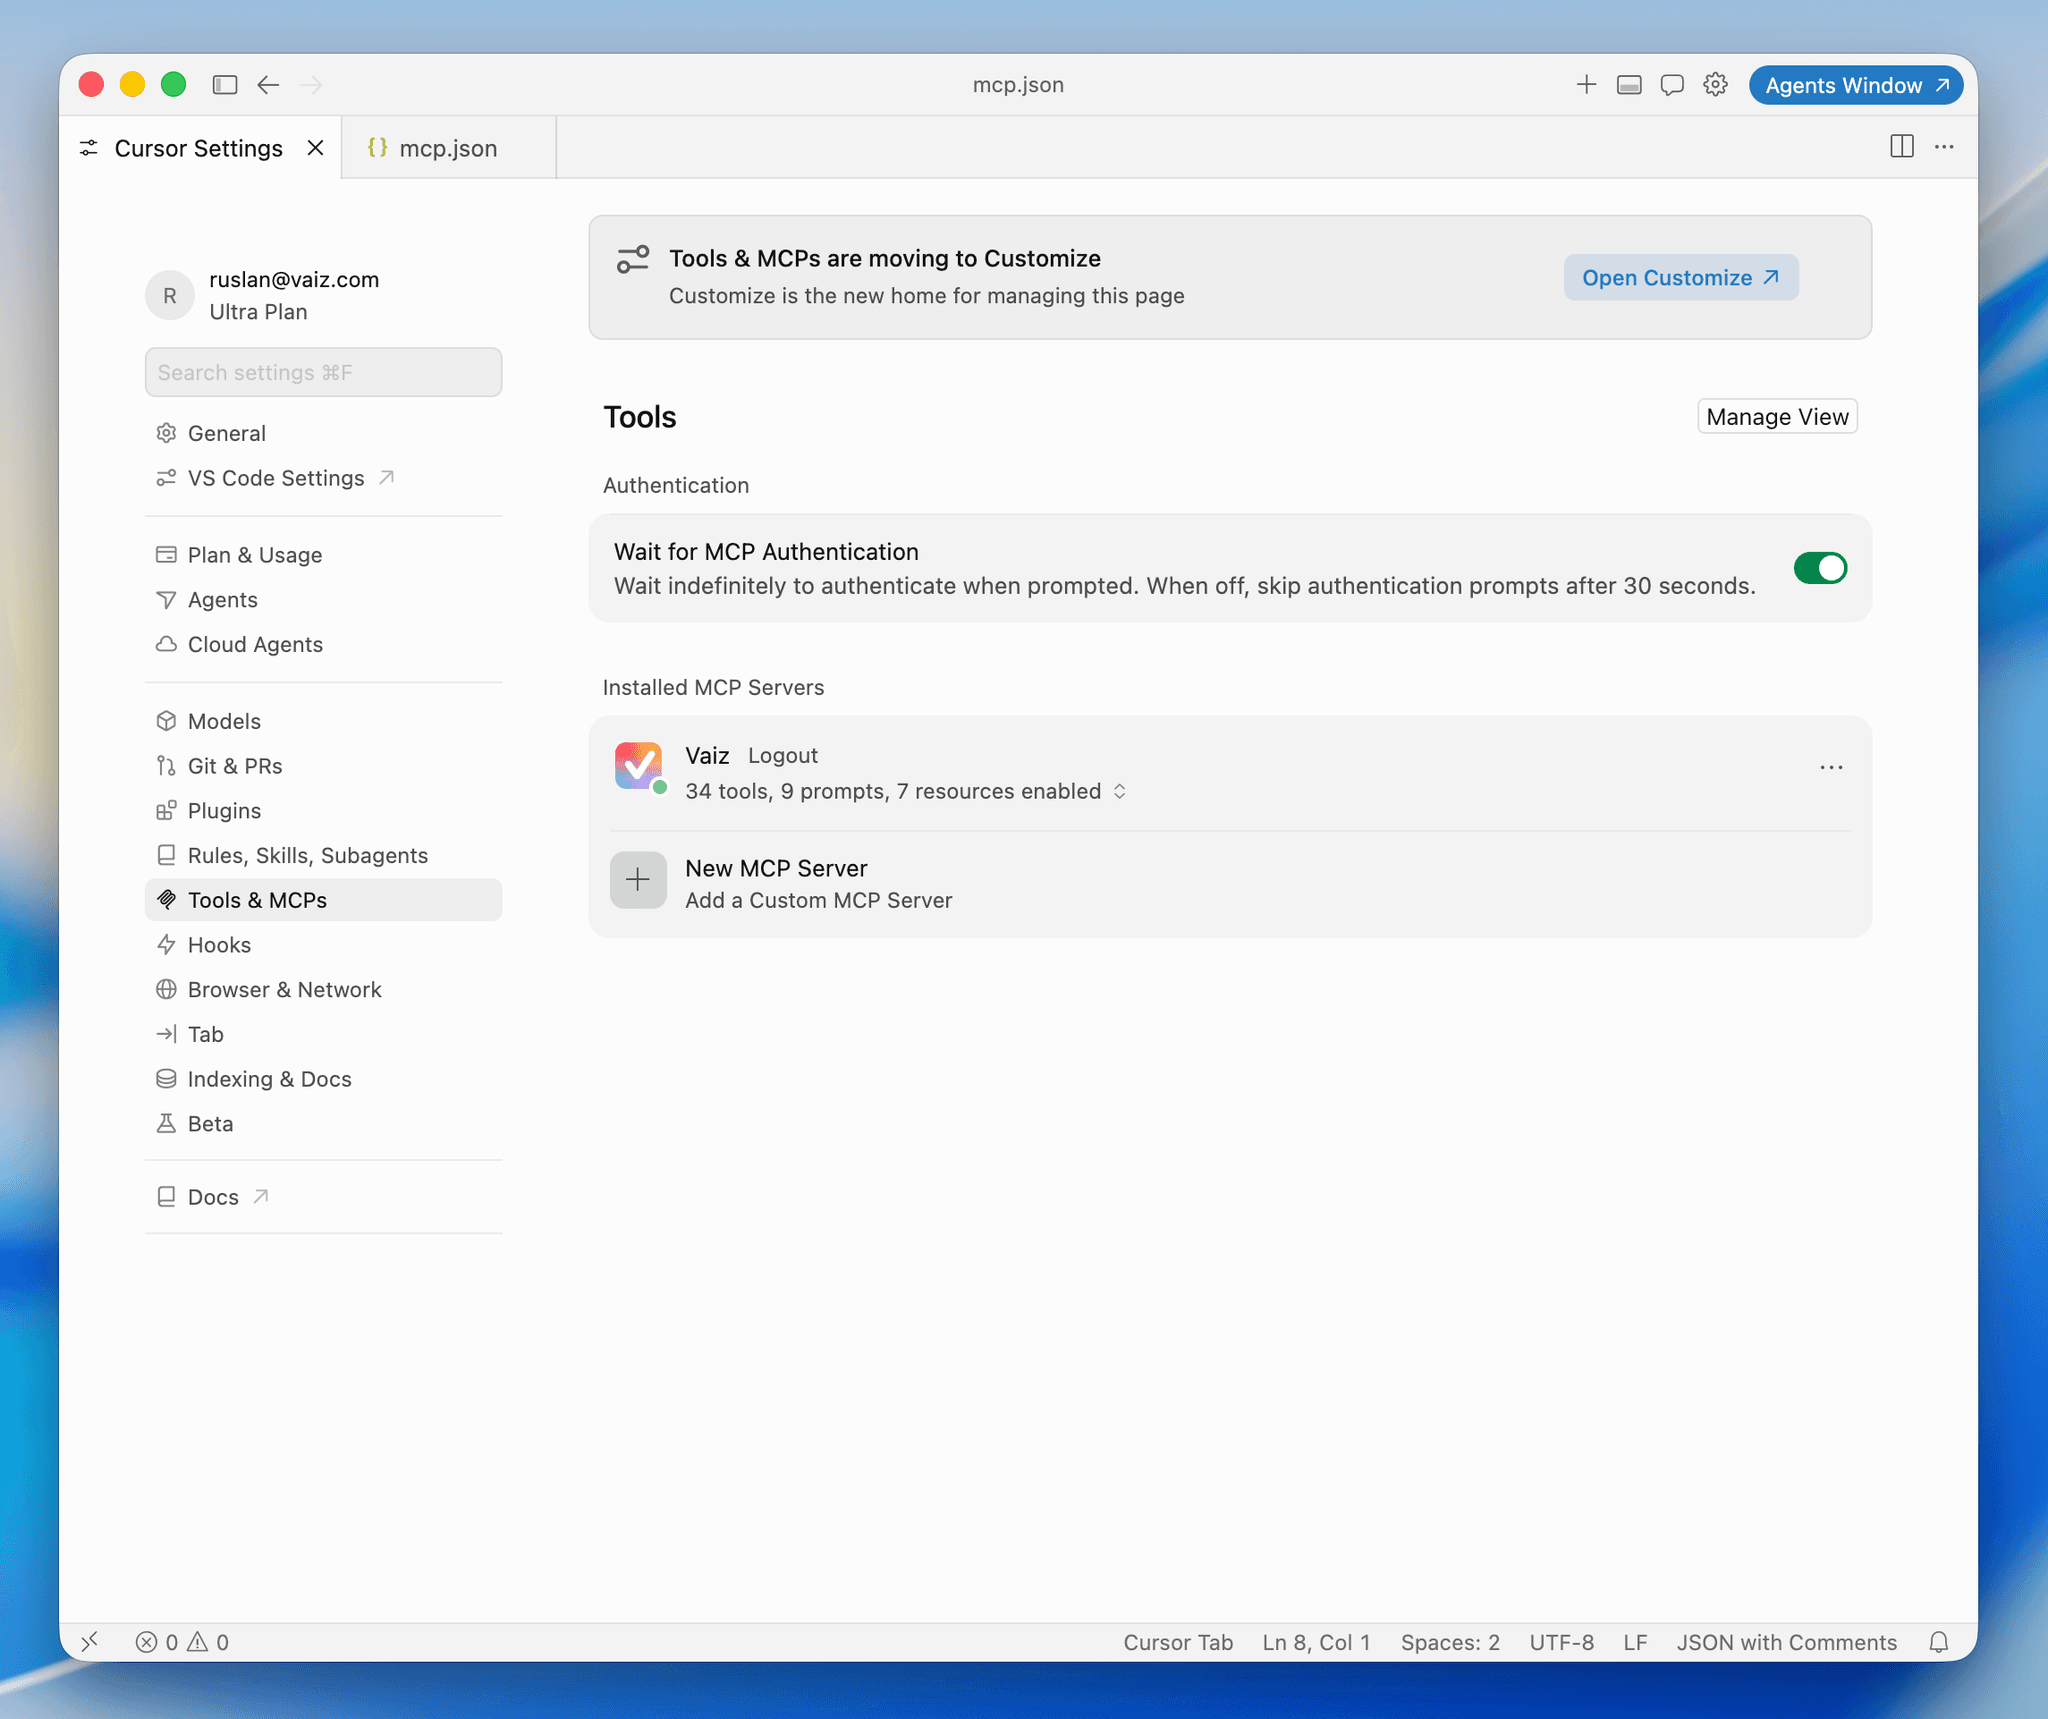
Task: Open the Docs external link
Action: point(323,1197)
